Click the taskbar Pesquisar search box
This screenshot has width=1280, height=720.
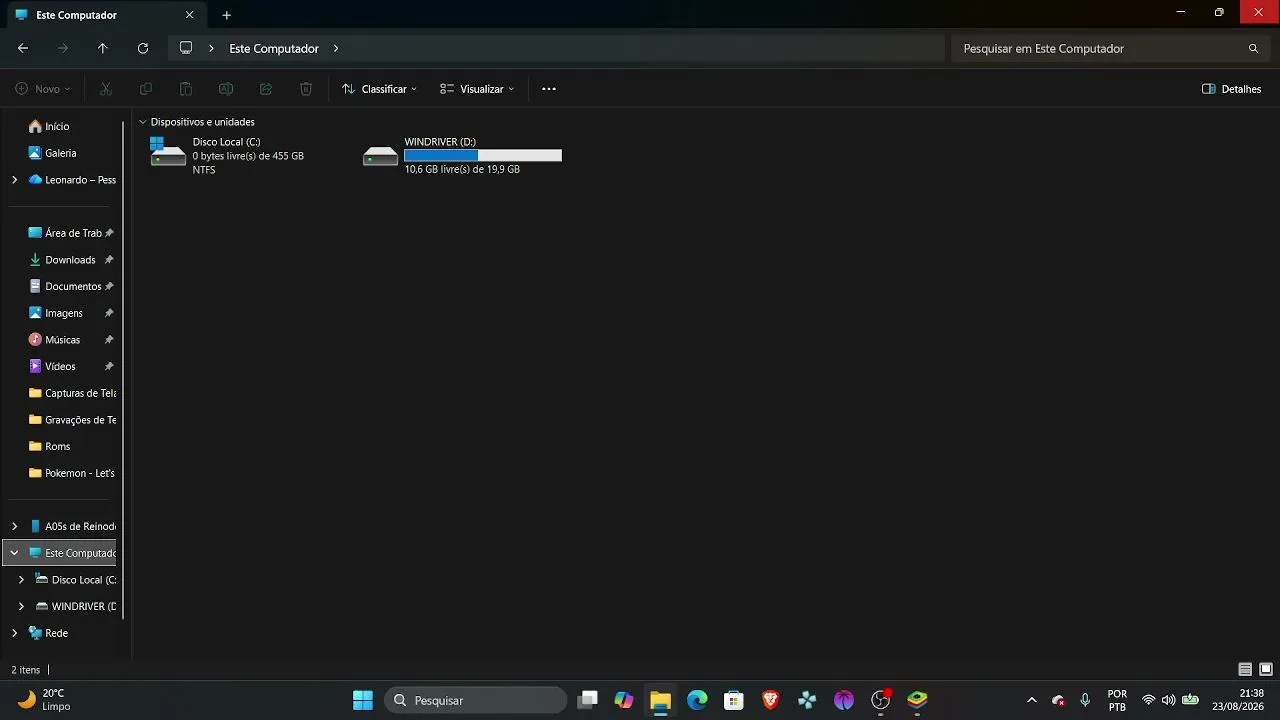[x=476, y=700]
